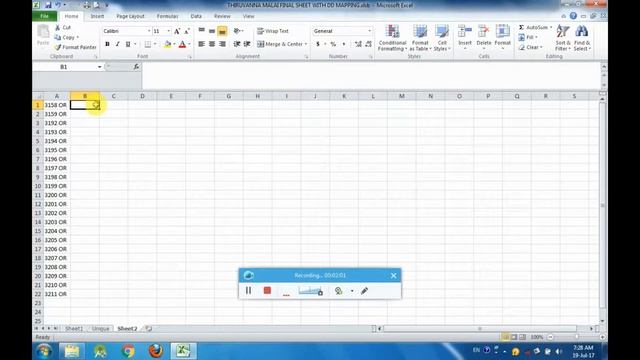Image resolution: width=640 pixels, height=360 pixels.
Task: Open Format as Table gallery
Action: (x=420, y=38)
